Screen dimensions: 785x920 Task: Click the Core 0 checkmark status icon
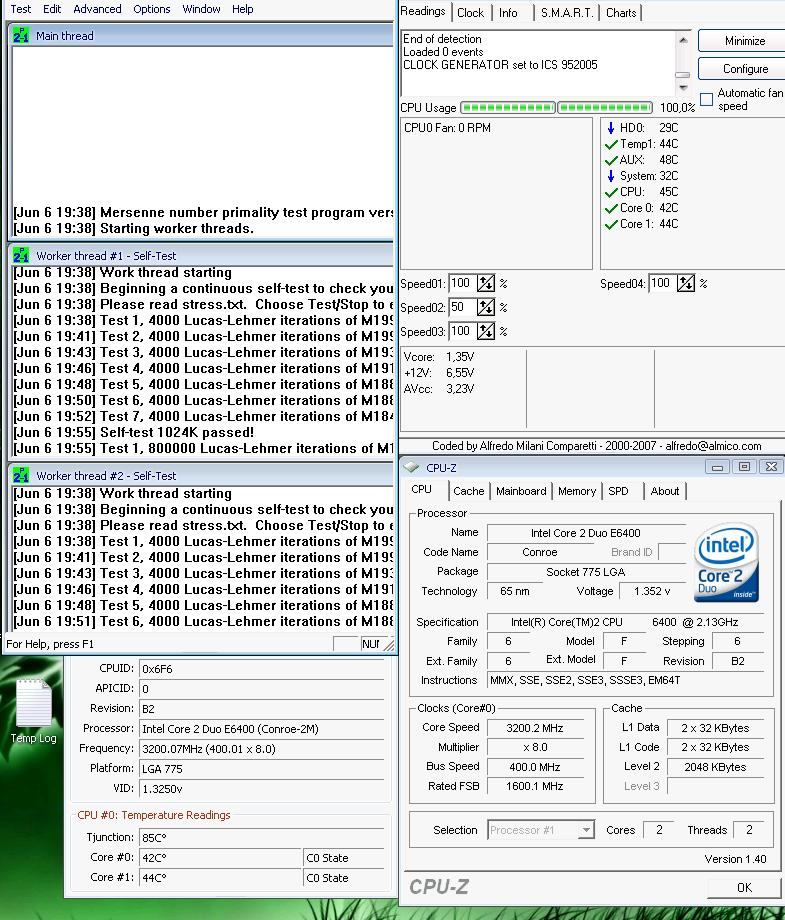611,208
